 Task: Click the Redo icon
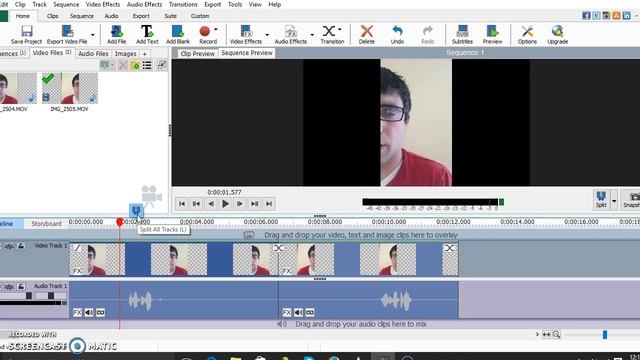coord(427,31)
